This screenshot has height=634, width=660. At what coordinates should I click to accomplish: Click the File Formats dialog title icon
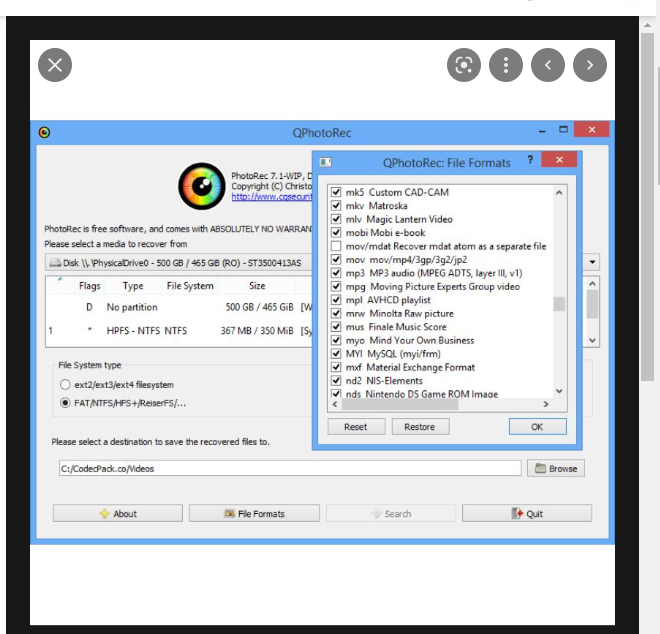[x=325, y=162]
